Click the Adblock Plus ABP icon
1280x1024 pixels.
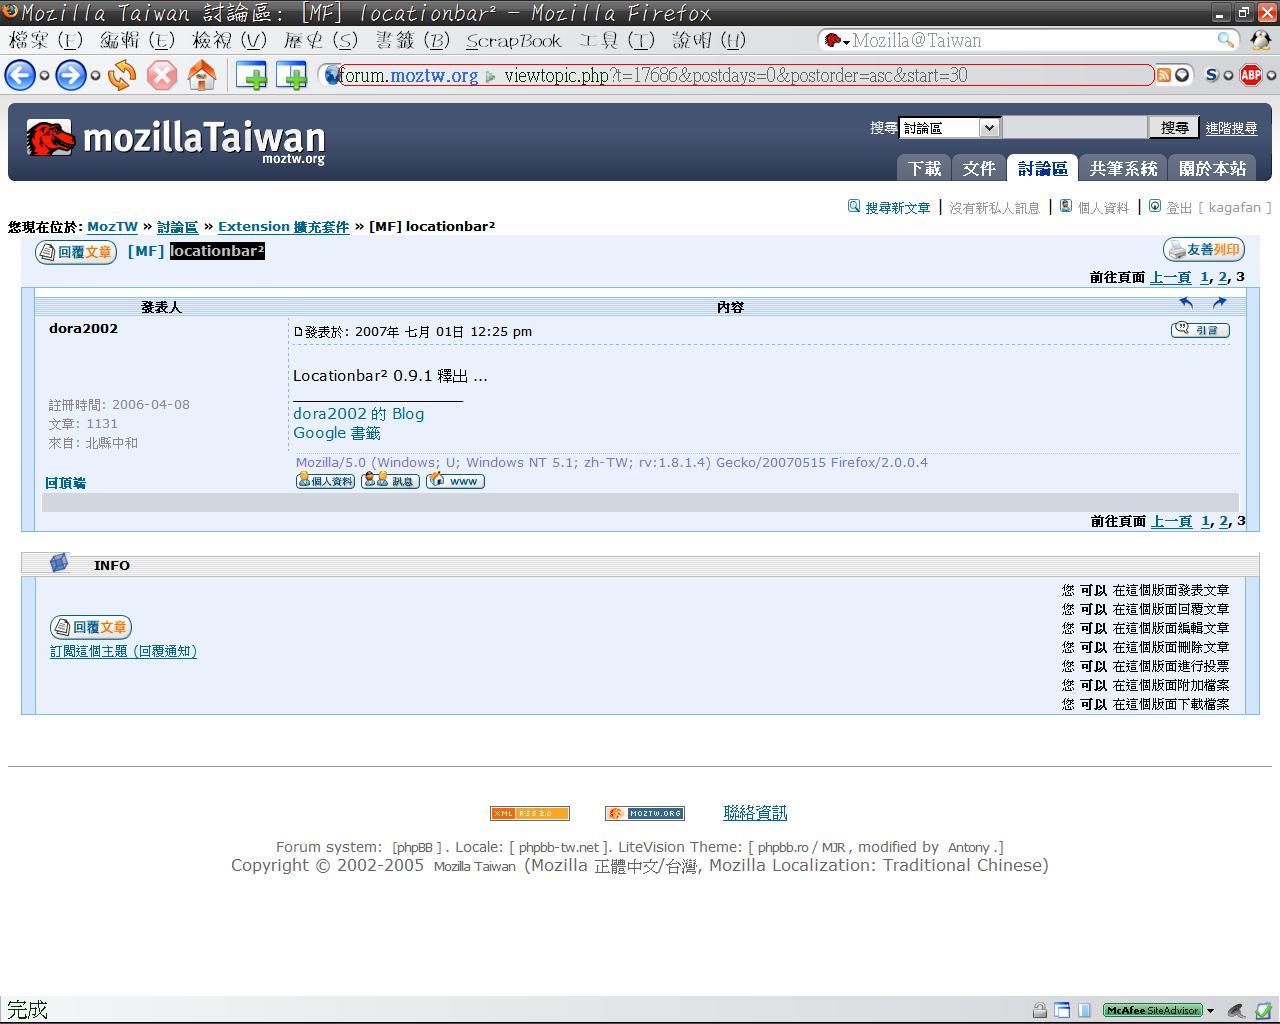pos(1250,75)
